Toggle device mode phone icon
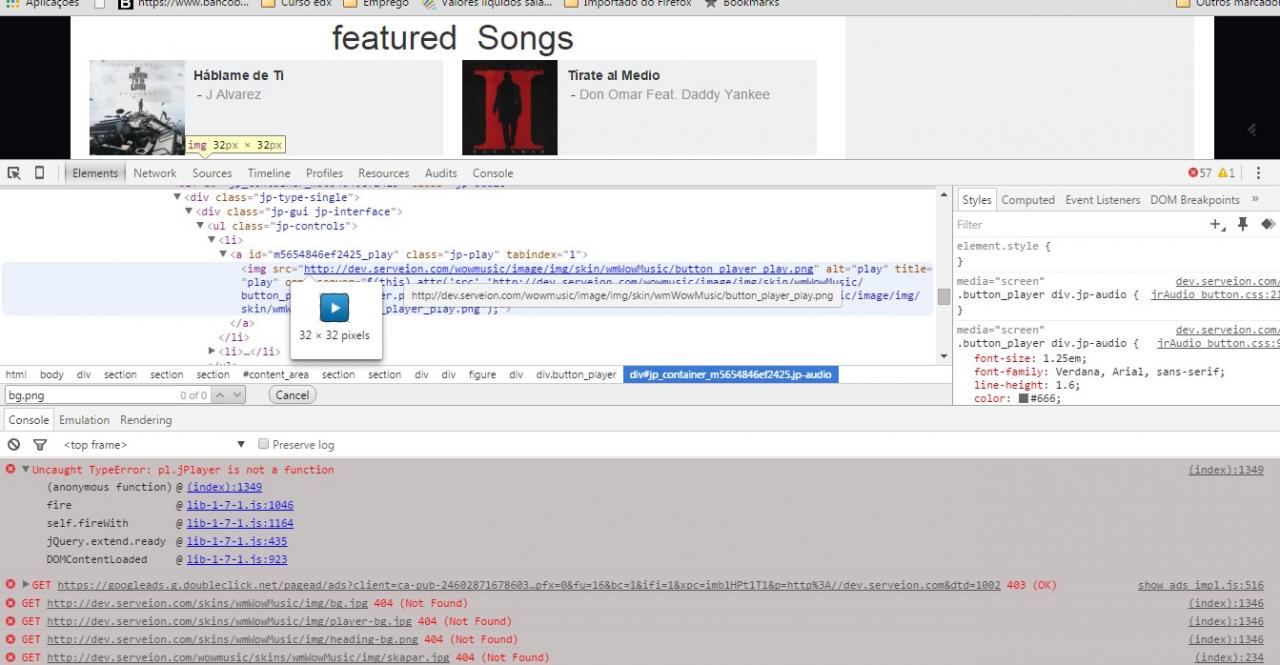This screenshot has width=1280, height=665. click(40, 173)
